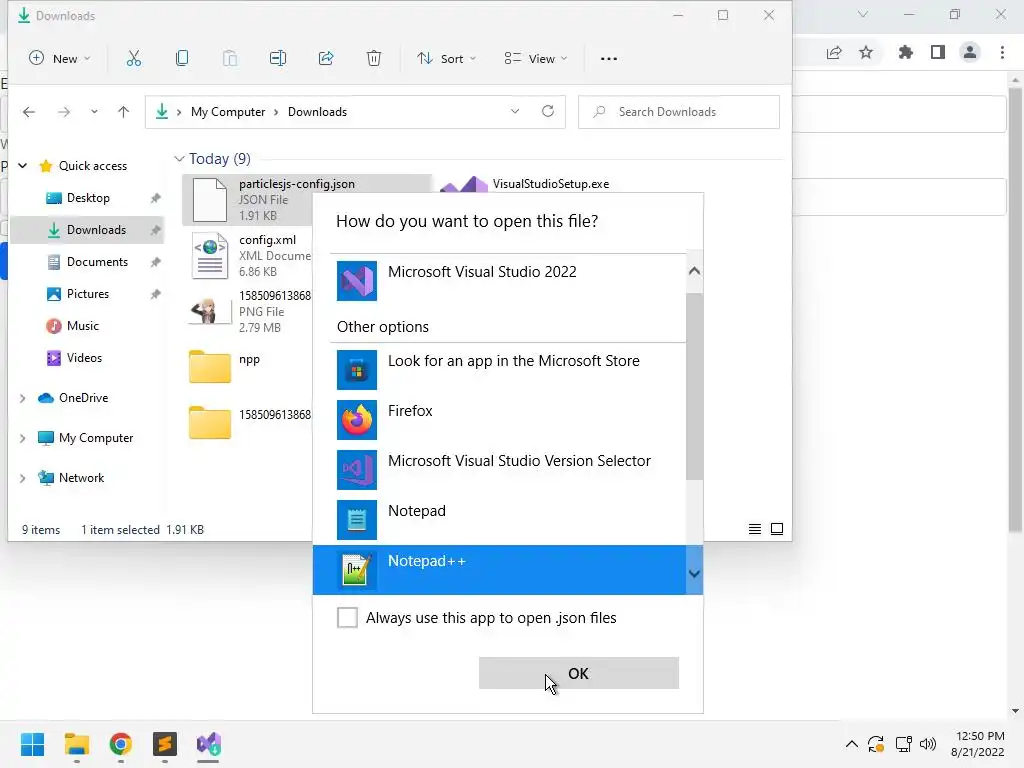Go back with the left arrow

tap(29, 112)
